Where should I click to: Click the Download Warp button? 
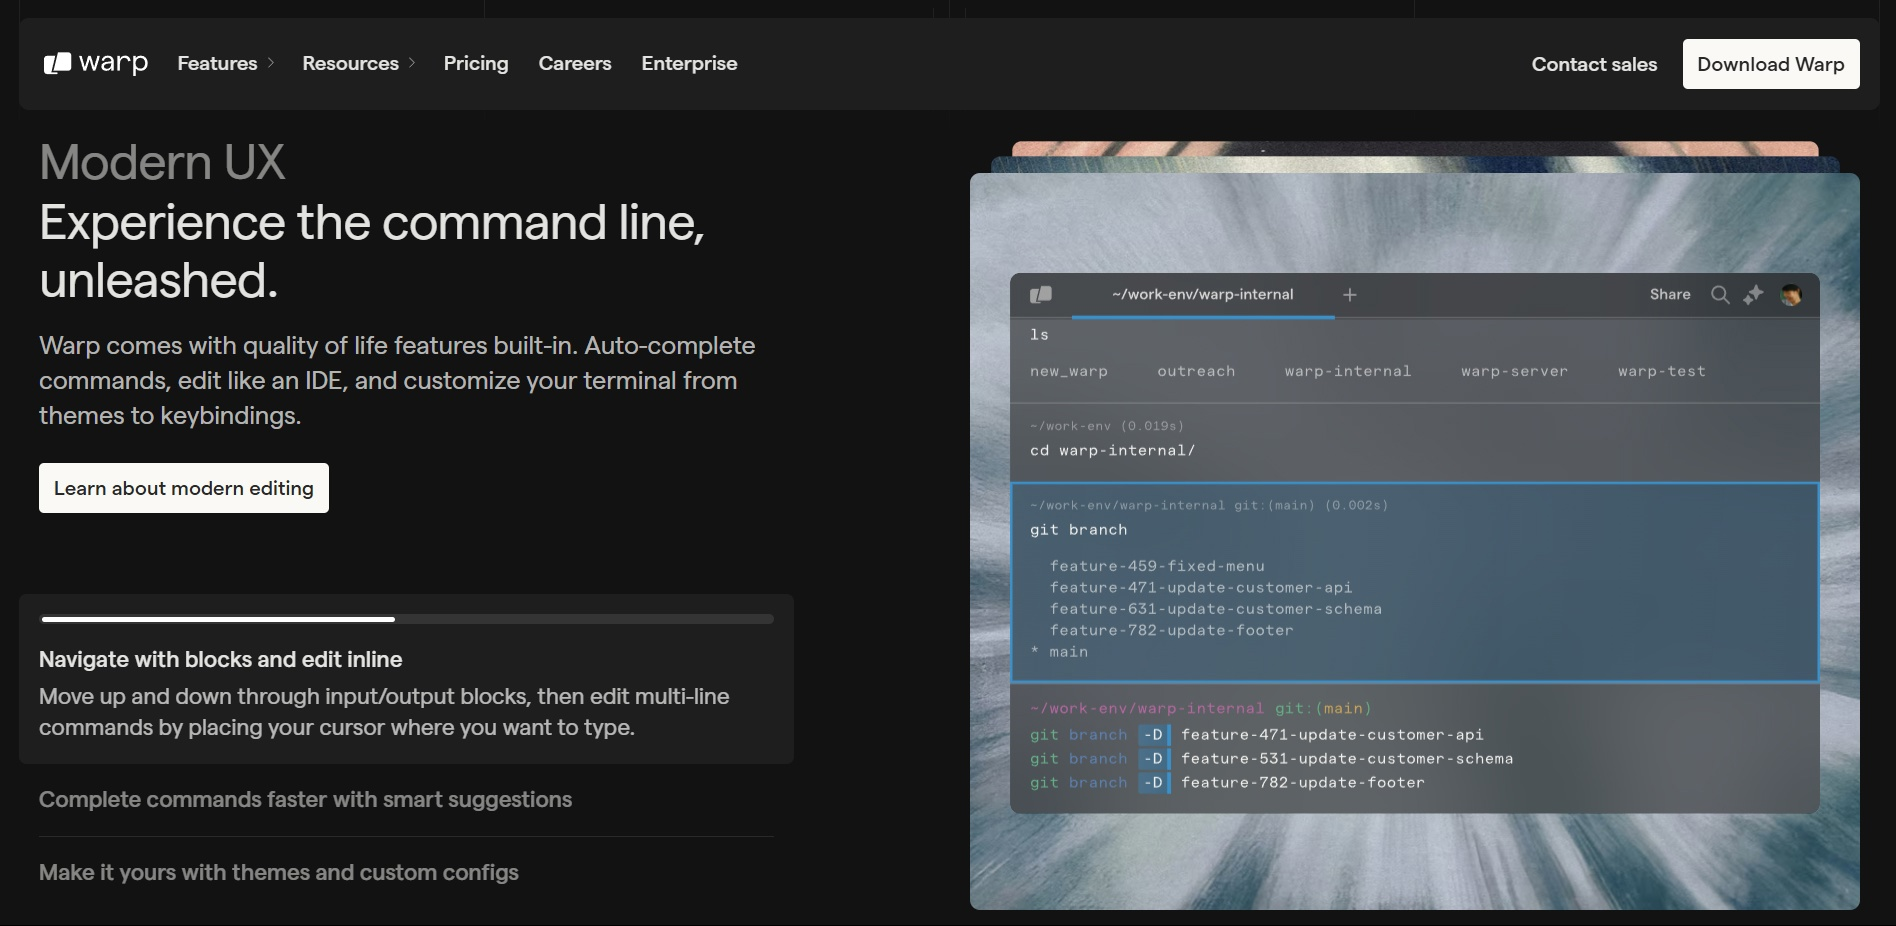tap(1771, 64)
